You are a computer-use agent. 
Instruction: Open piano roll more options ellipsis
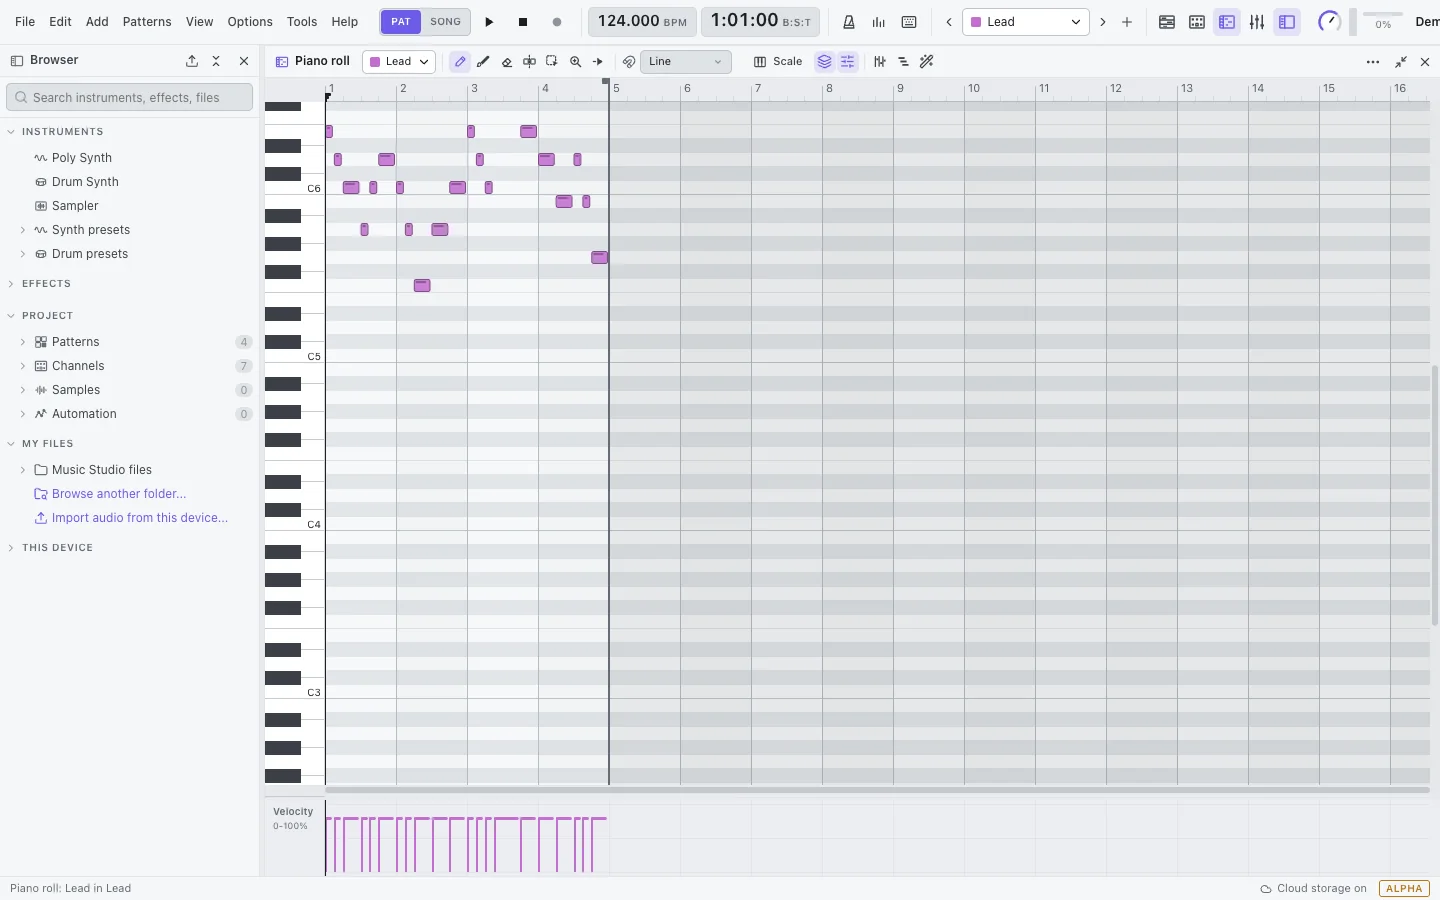[1373, 62]
